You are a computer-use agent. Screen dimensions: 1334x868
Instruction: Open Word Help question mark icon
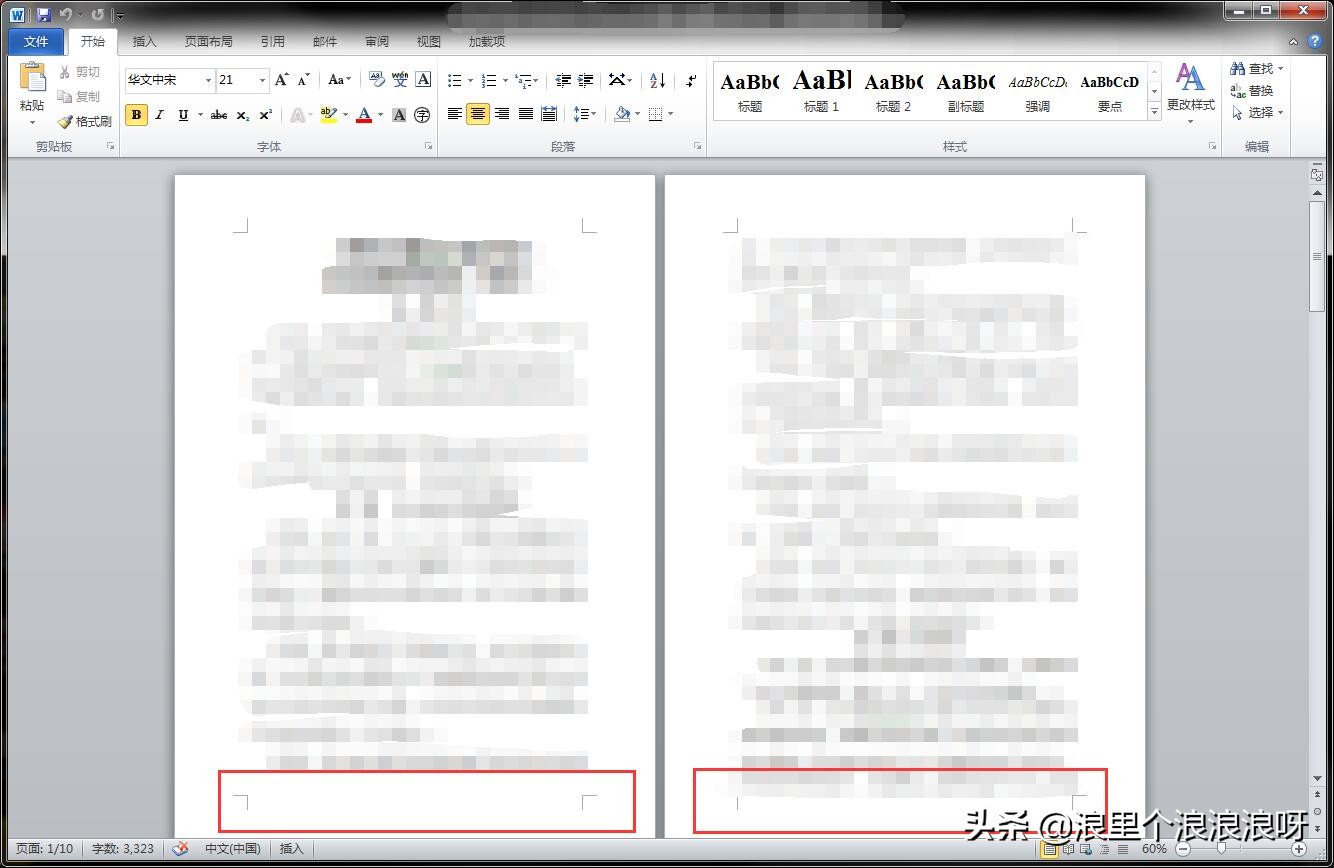click(x=1314, y=42)
